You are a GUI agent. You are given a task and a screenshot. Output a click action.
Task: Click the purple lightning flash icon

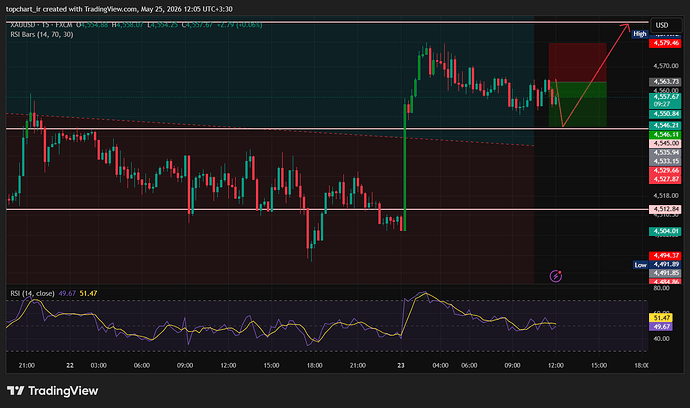pos(556,276)
